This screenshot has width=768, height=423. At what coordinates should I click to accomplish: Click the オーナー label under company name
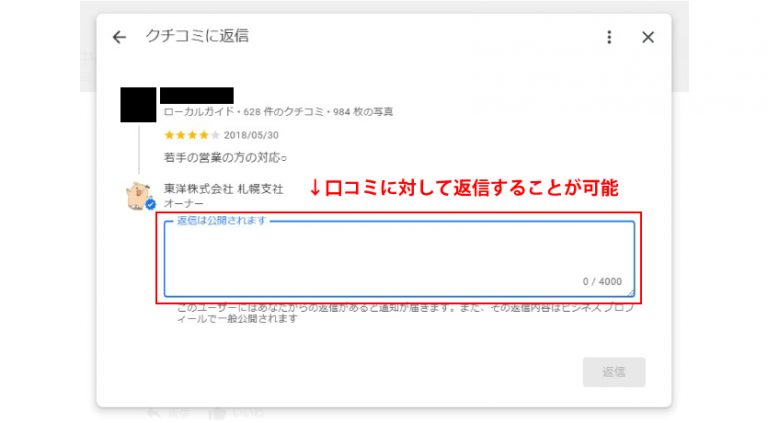[184, 203]
